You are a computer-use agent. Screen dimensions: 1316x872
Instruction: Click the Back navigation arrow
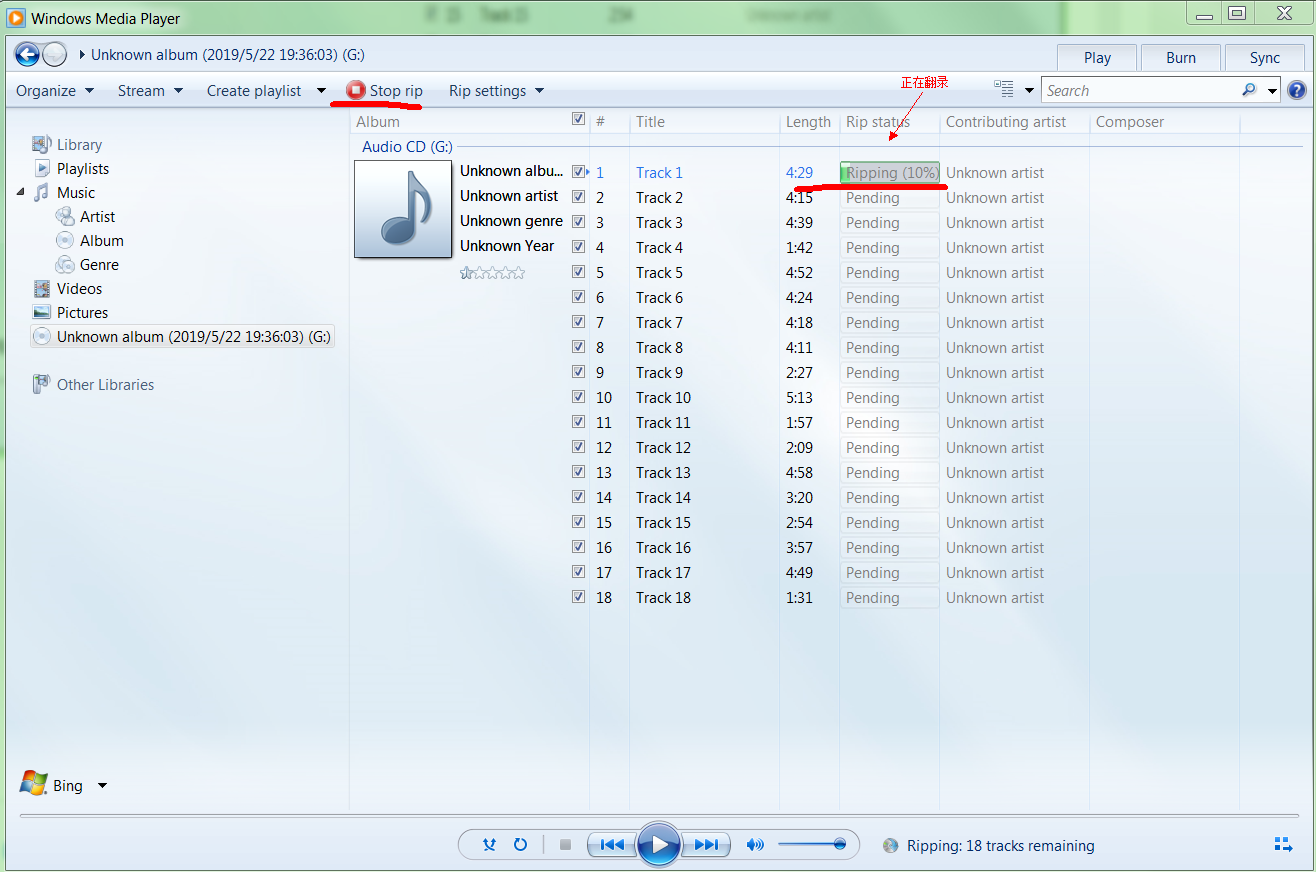[x=27, y=55]
